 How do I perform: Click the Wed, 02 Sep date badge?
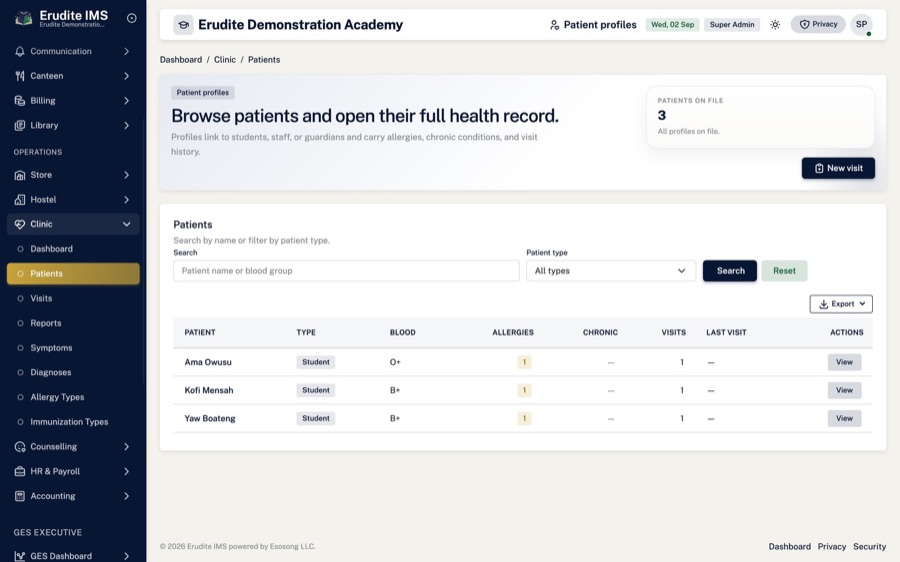point(672,25)
